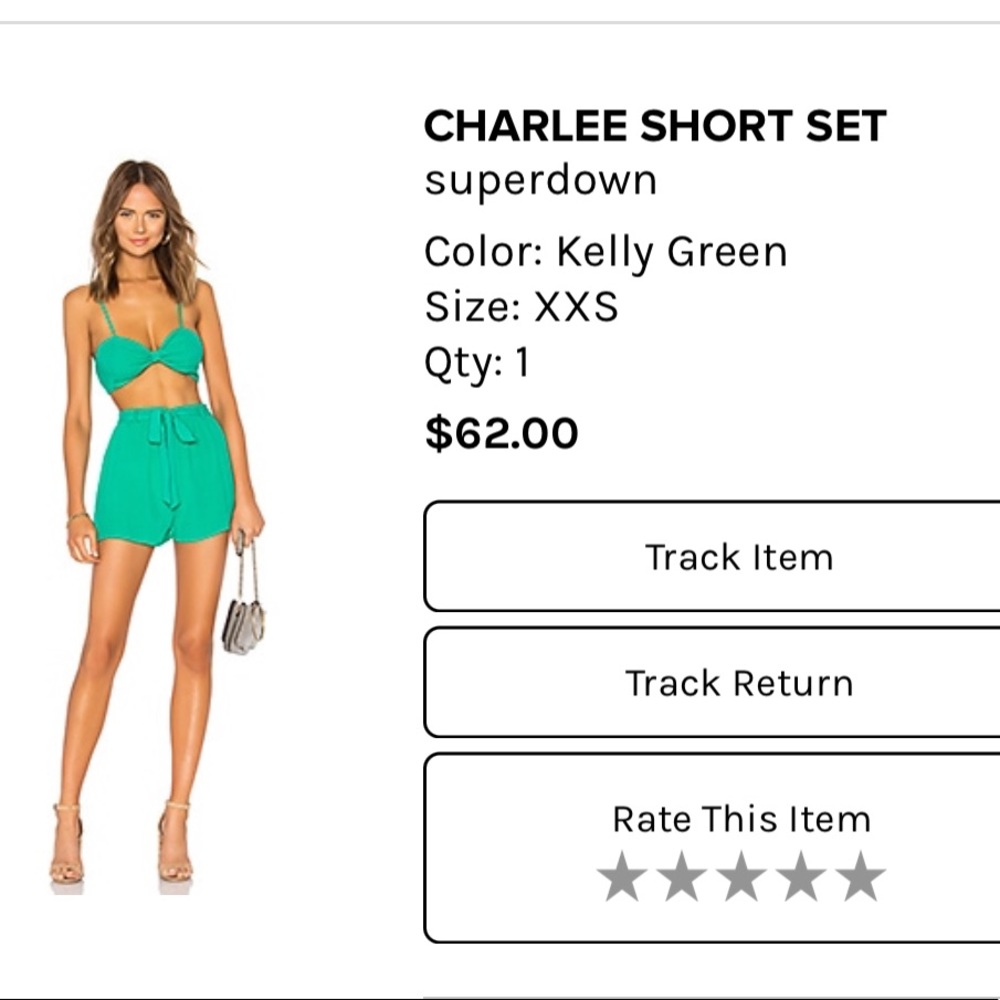
Task: Select the Kelly Green color label
Action: [x=605, y=251]
